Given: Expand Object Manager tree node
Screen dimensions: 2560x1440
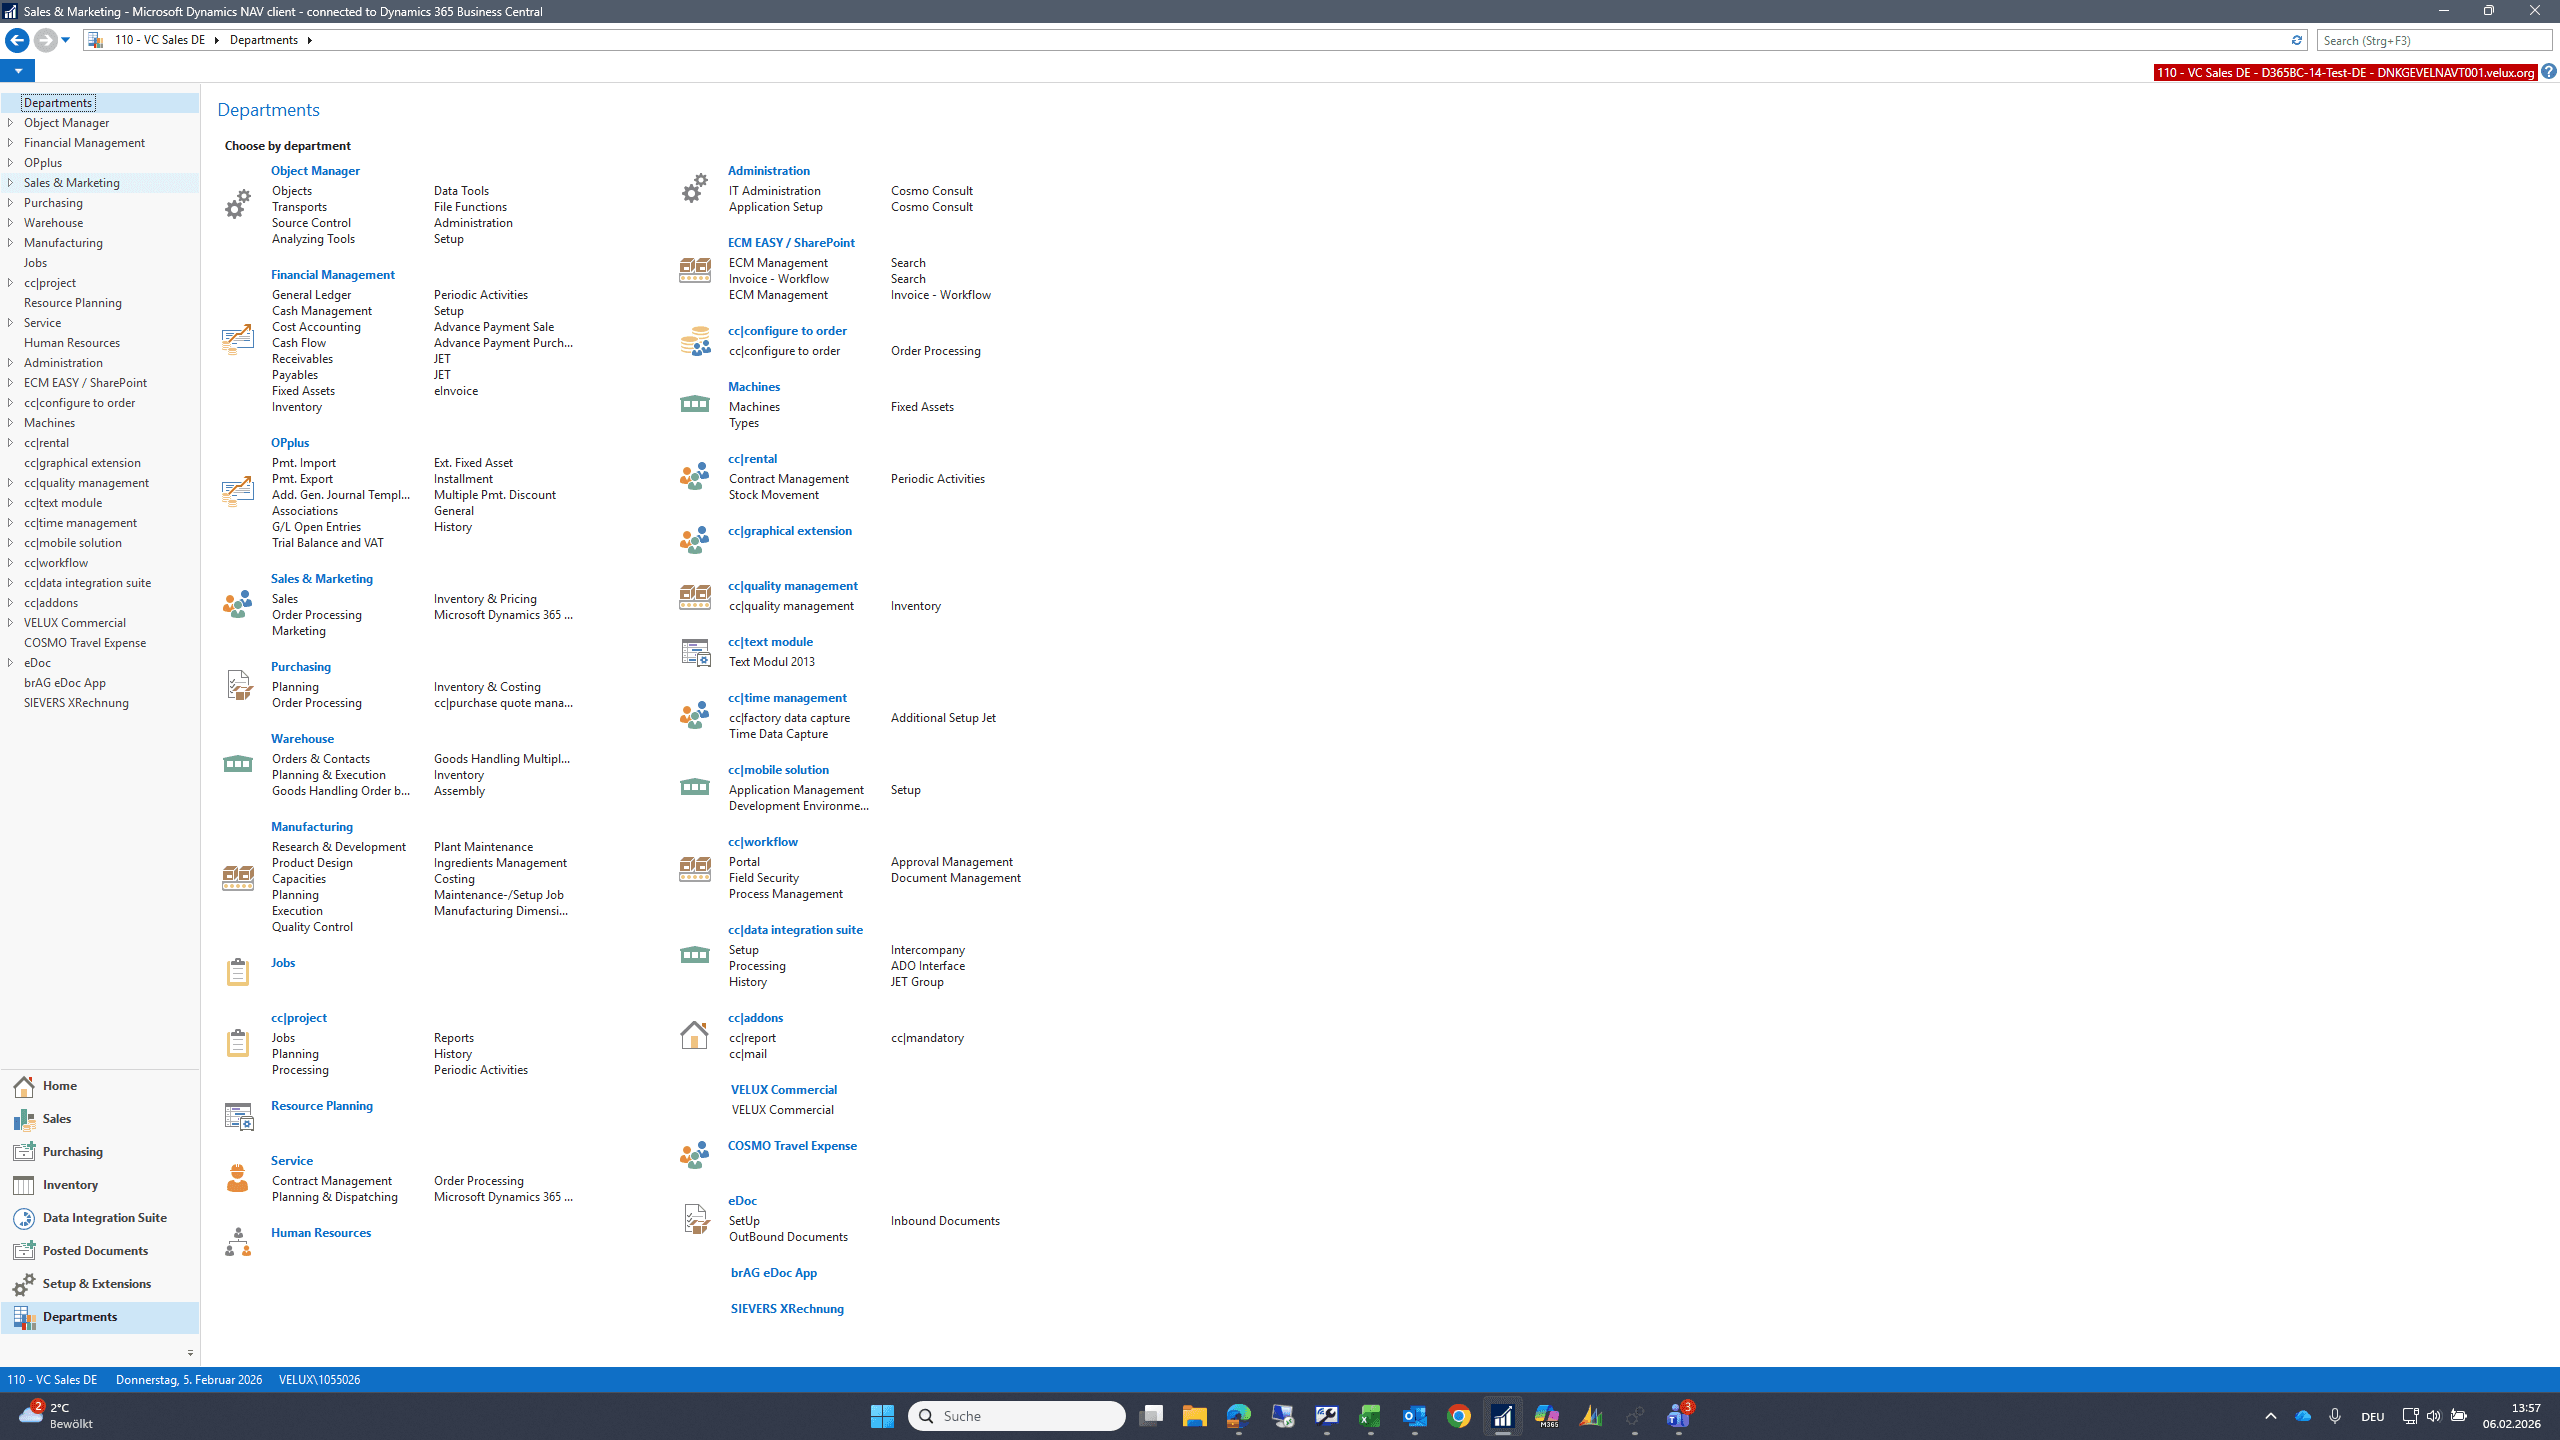Looking at the screenshot, I should (x=10, y=123).
